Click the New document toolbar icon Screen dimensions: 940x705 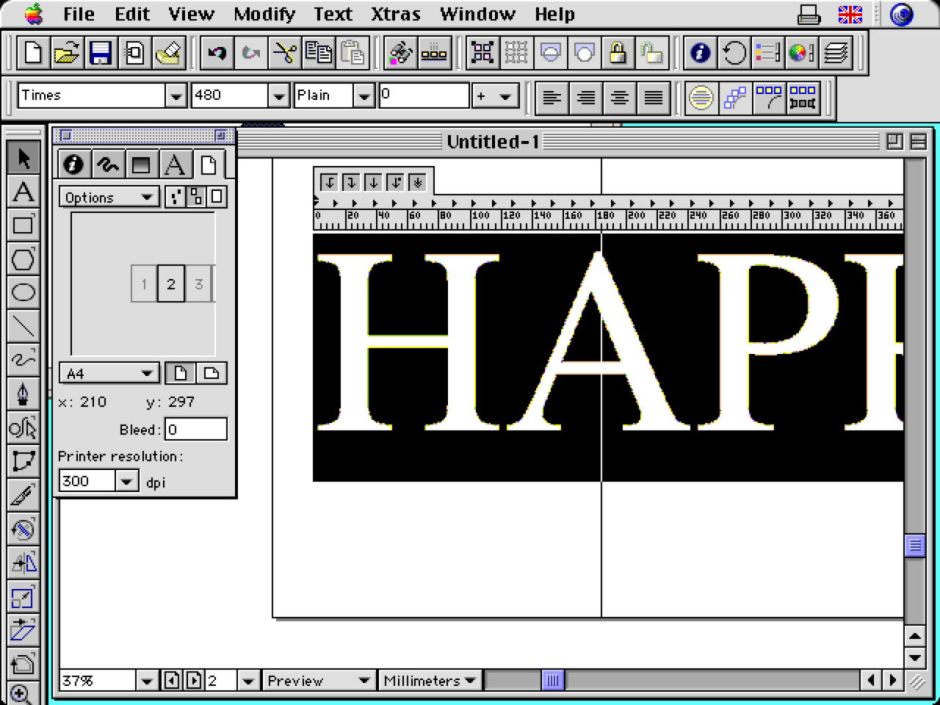(33, 53)
